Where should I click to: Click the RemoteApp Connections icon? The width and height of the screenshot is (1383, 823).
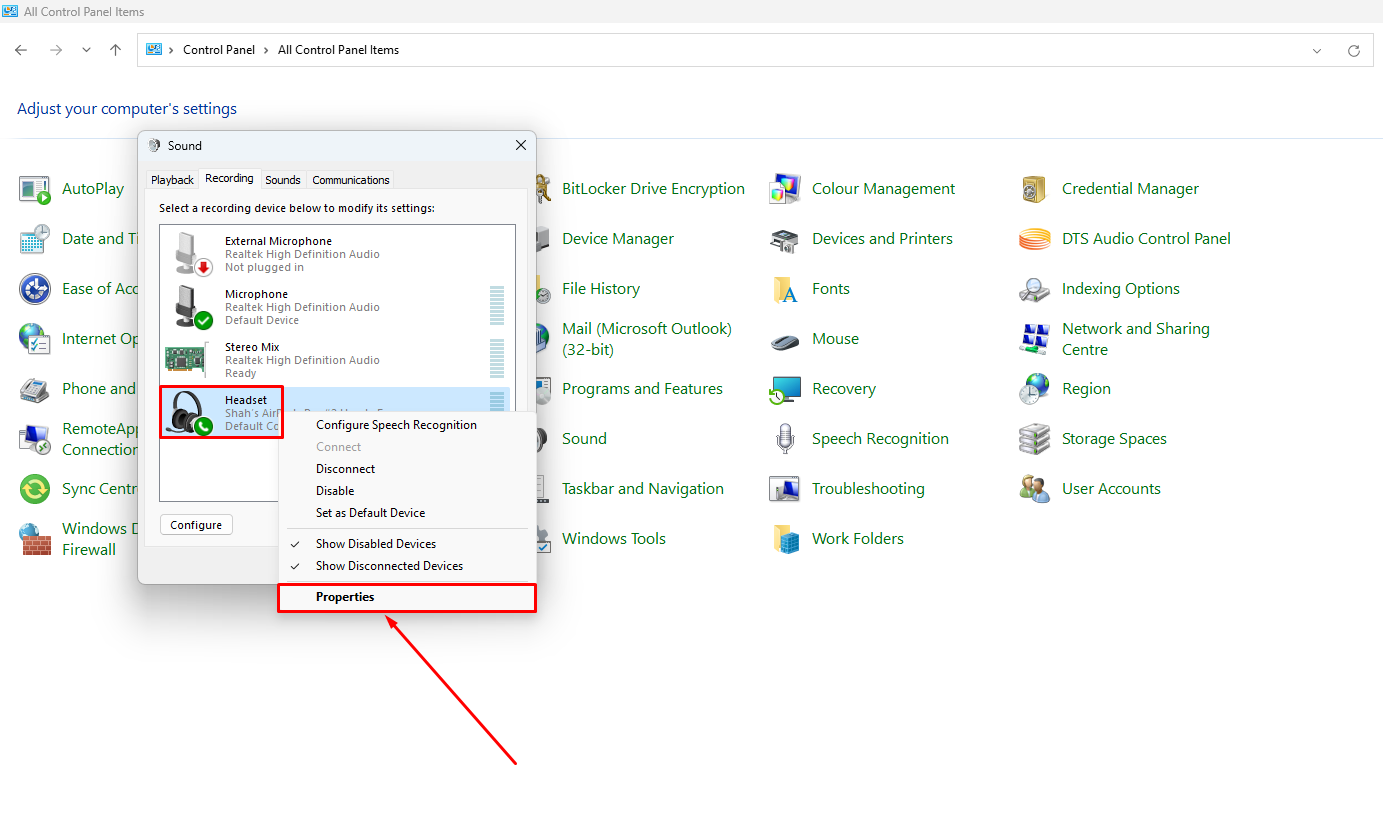click(35, 439)
